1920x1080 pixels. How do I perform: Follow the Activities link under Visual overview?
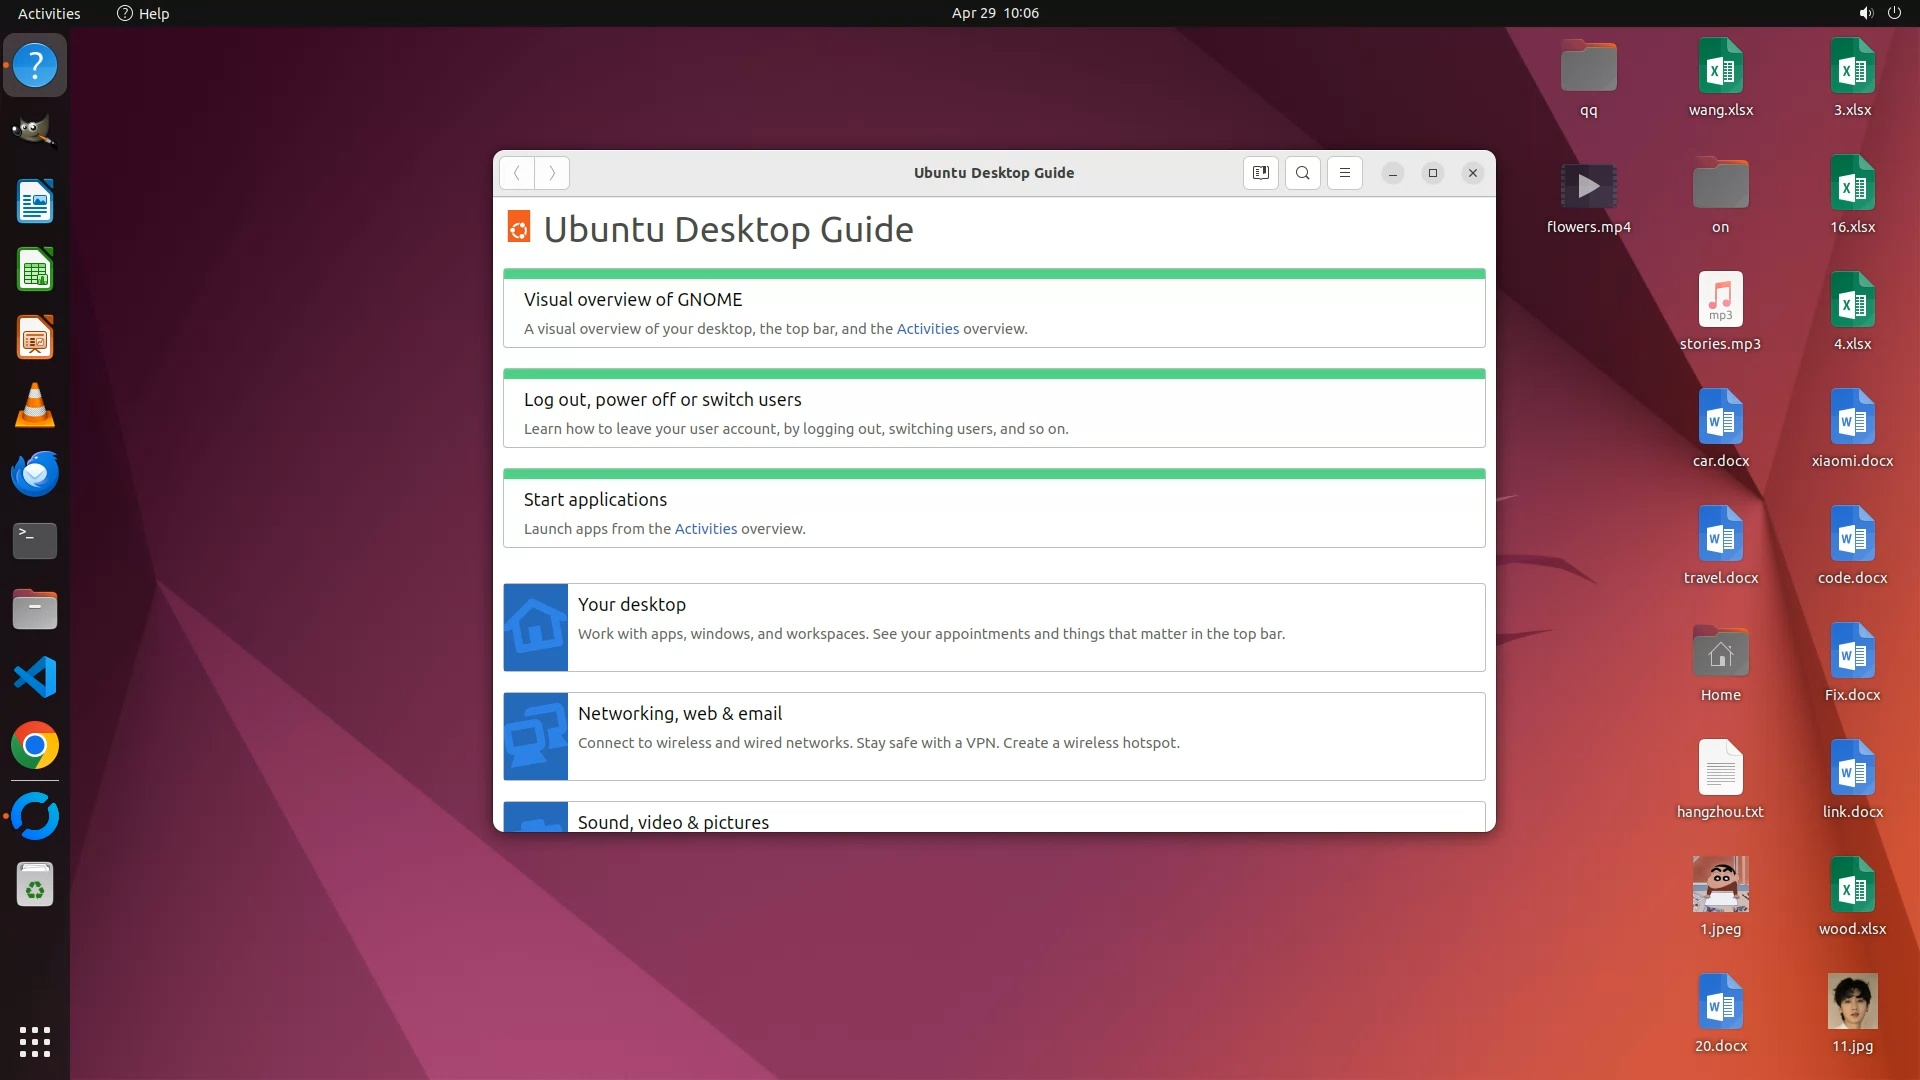click(927, 329)
